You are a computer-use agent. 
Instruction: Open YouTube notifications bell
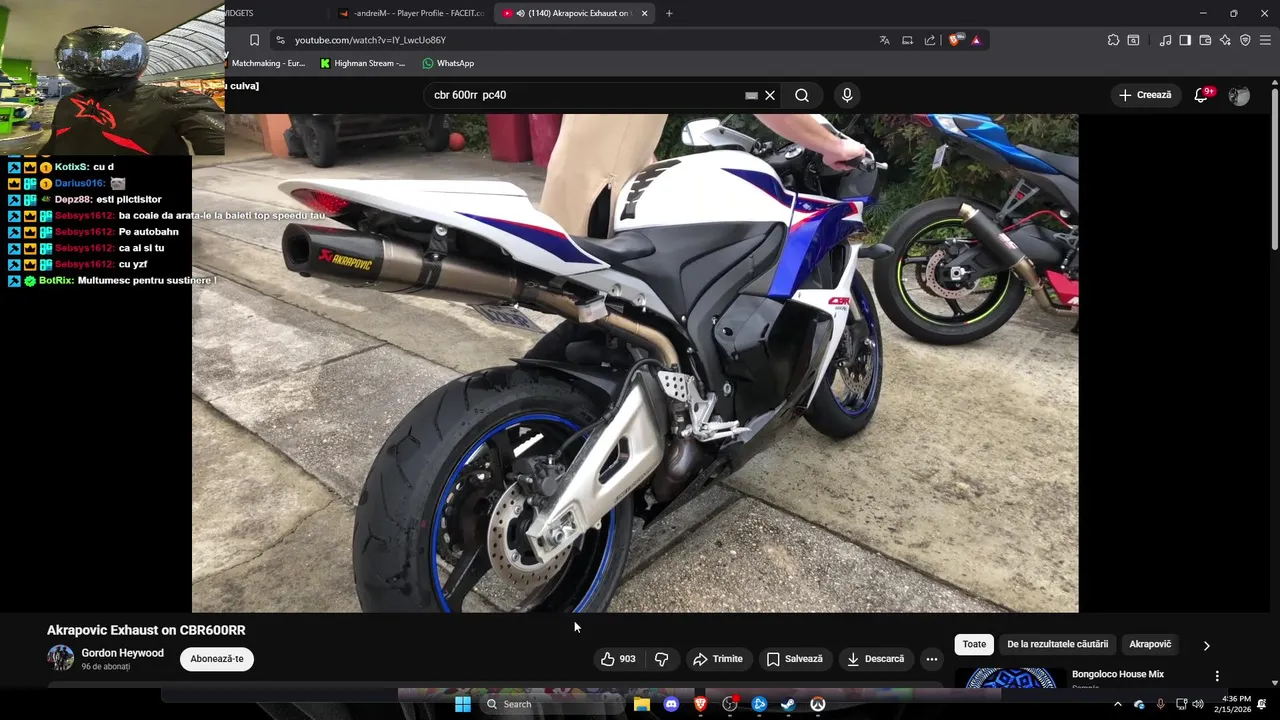point(1202,95)
